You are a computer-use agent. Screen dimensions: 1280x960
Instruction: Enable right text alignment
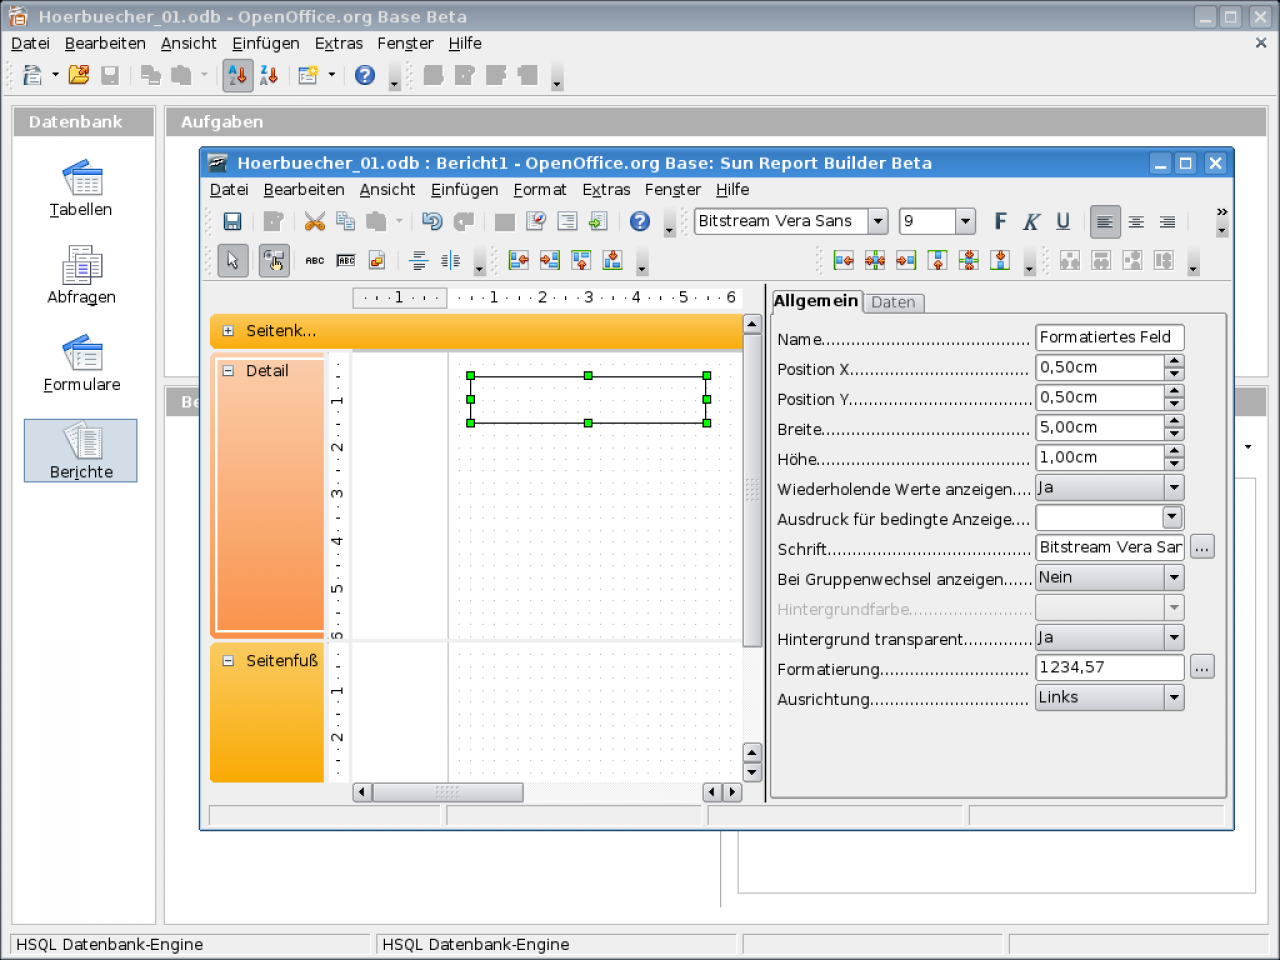coord(1167,221)
